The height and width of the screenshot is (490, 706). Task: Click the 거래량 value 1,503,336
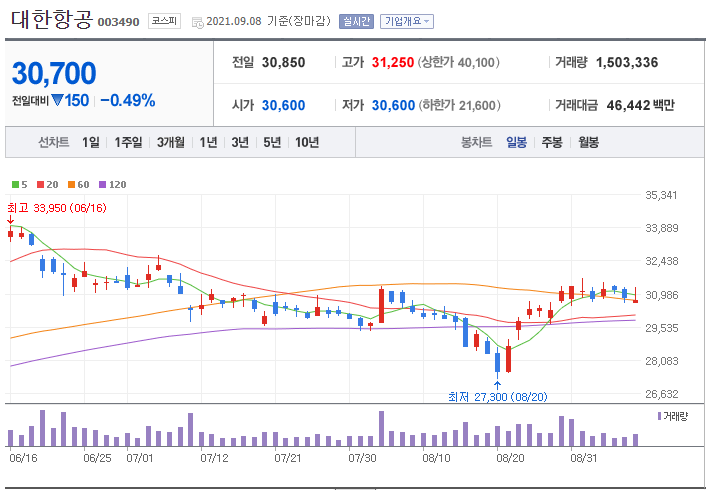coord(627,62)
